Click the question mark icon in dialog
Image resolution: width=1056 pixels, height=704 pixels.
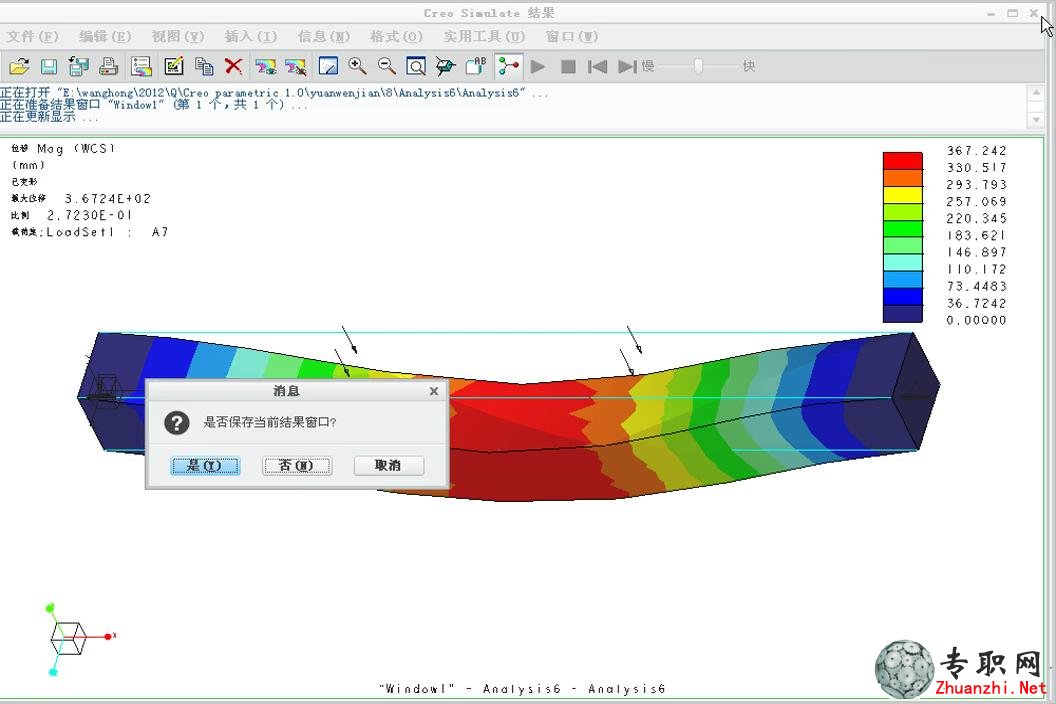tap(176, 422)
